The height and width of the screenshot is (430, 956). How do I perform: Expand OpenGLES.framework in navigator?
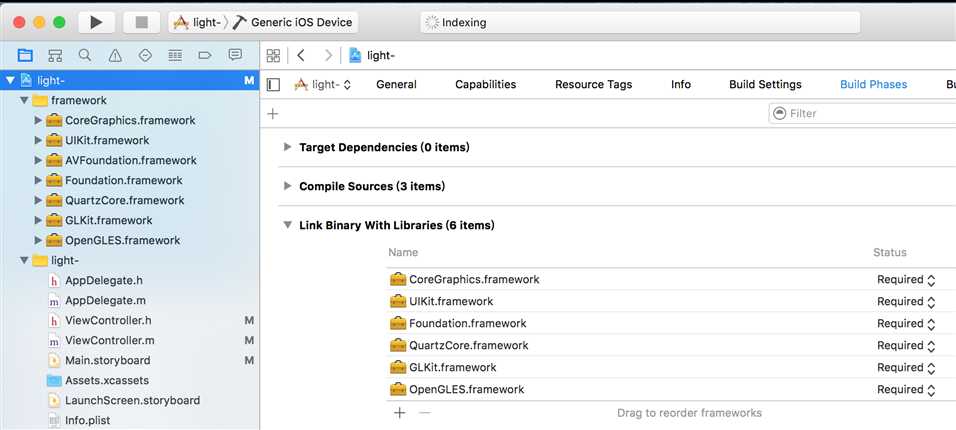(38, 240)
